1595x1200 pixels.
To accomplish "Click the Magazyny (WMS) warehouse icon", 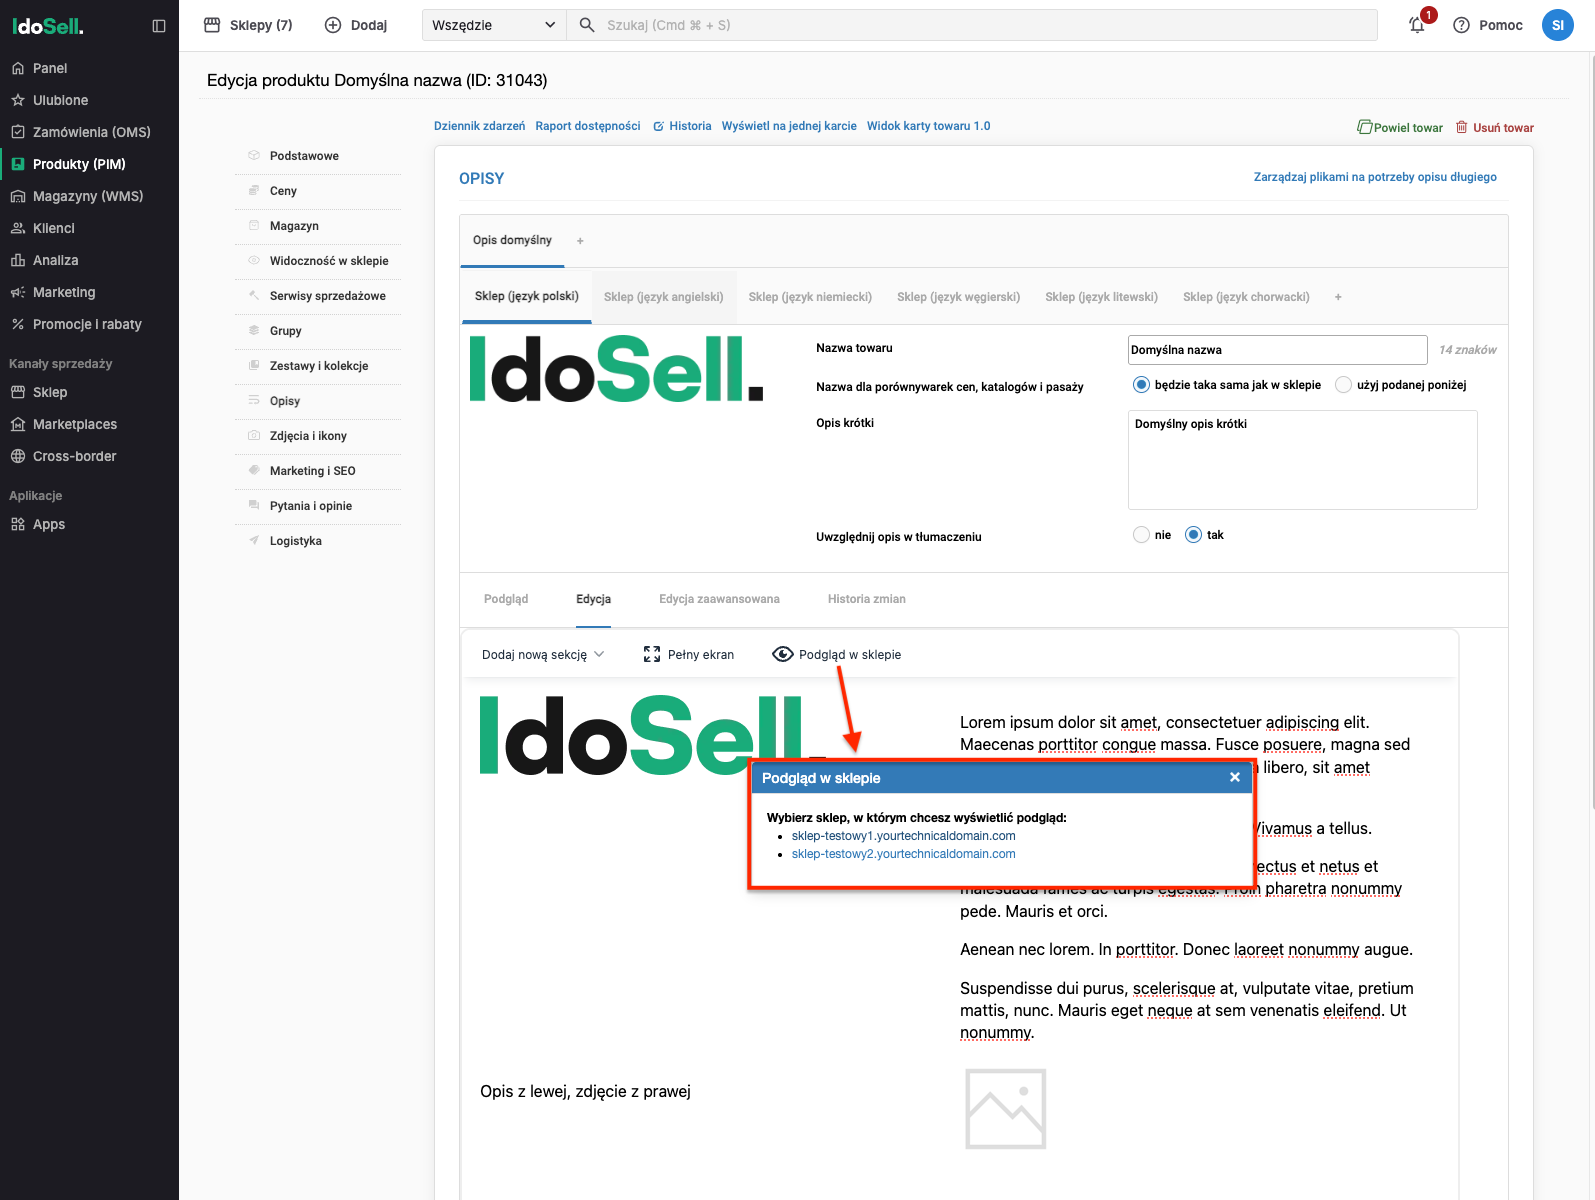I will [x=18, y=196].
